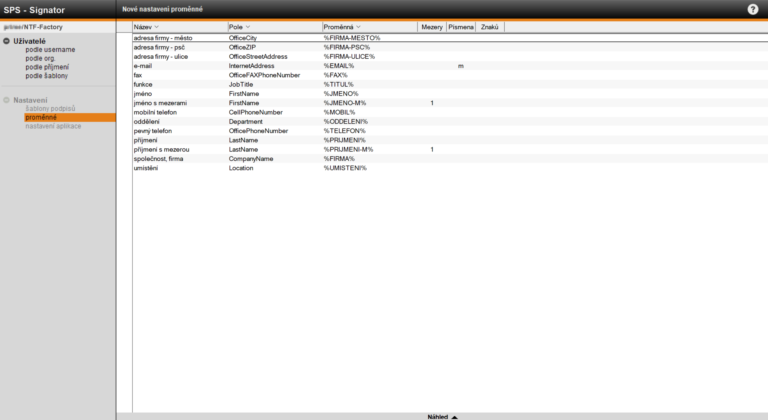
Task: Expand the Náhled preview panel arrow
Action: point(454,415)
